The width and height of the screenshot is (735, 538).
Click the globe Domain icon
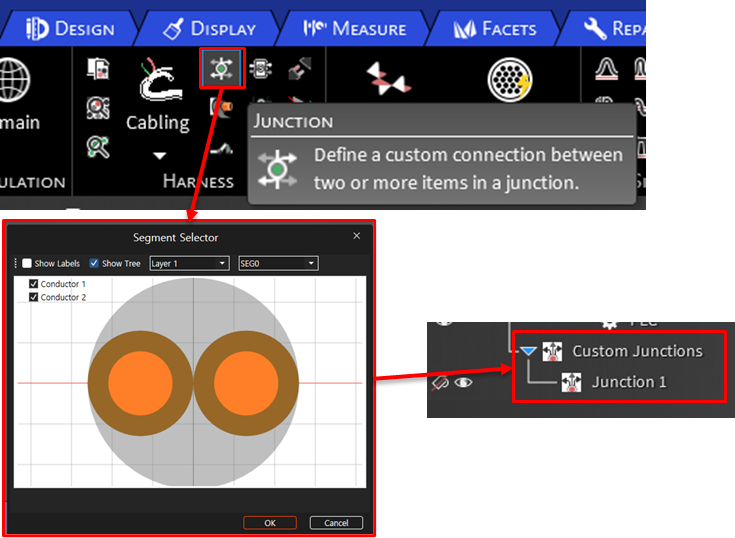coord(12,80)
